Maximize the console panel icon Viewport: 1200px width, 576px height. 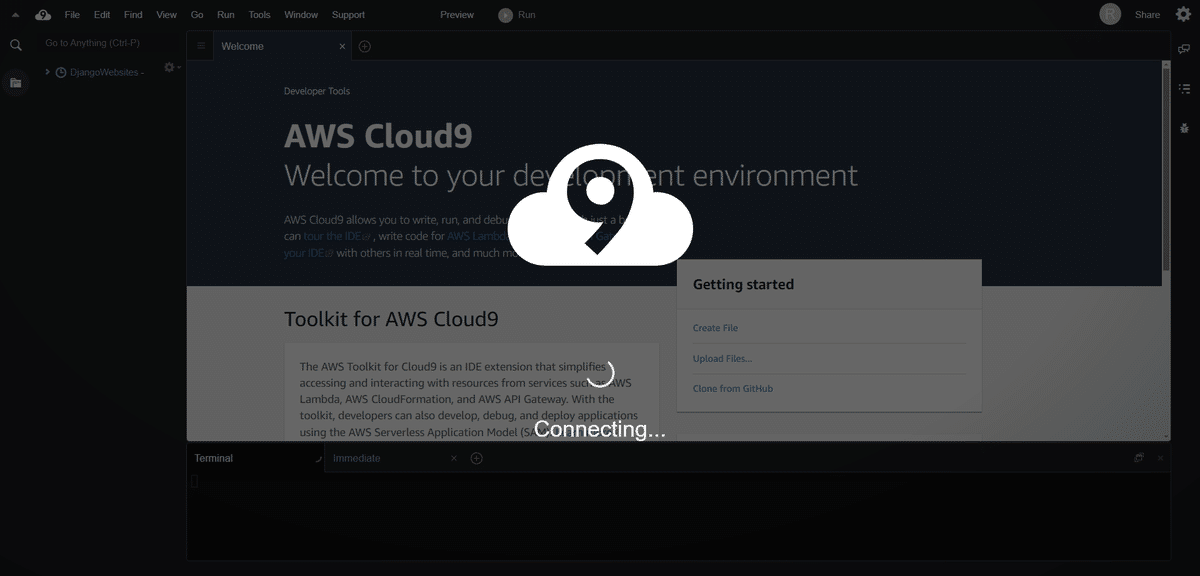click(1139, 458)
